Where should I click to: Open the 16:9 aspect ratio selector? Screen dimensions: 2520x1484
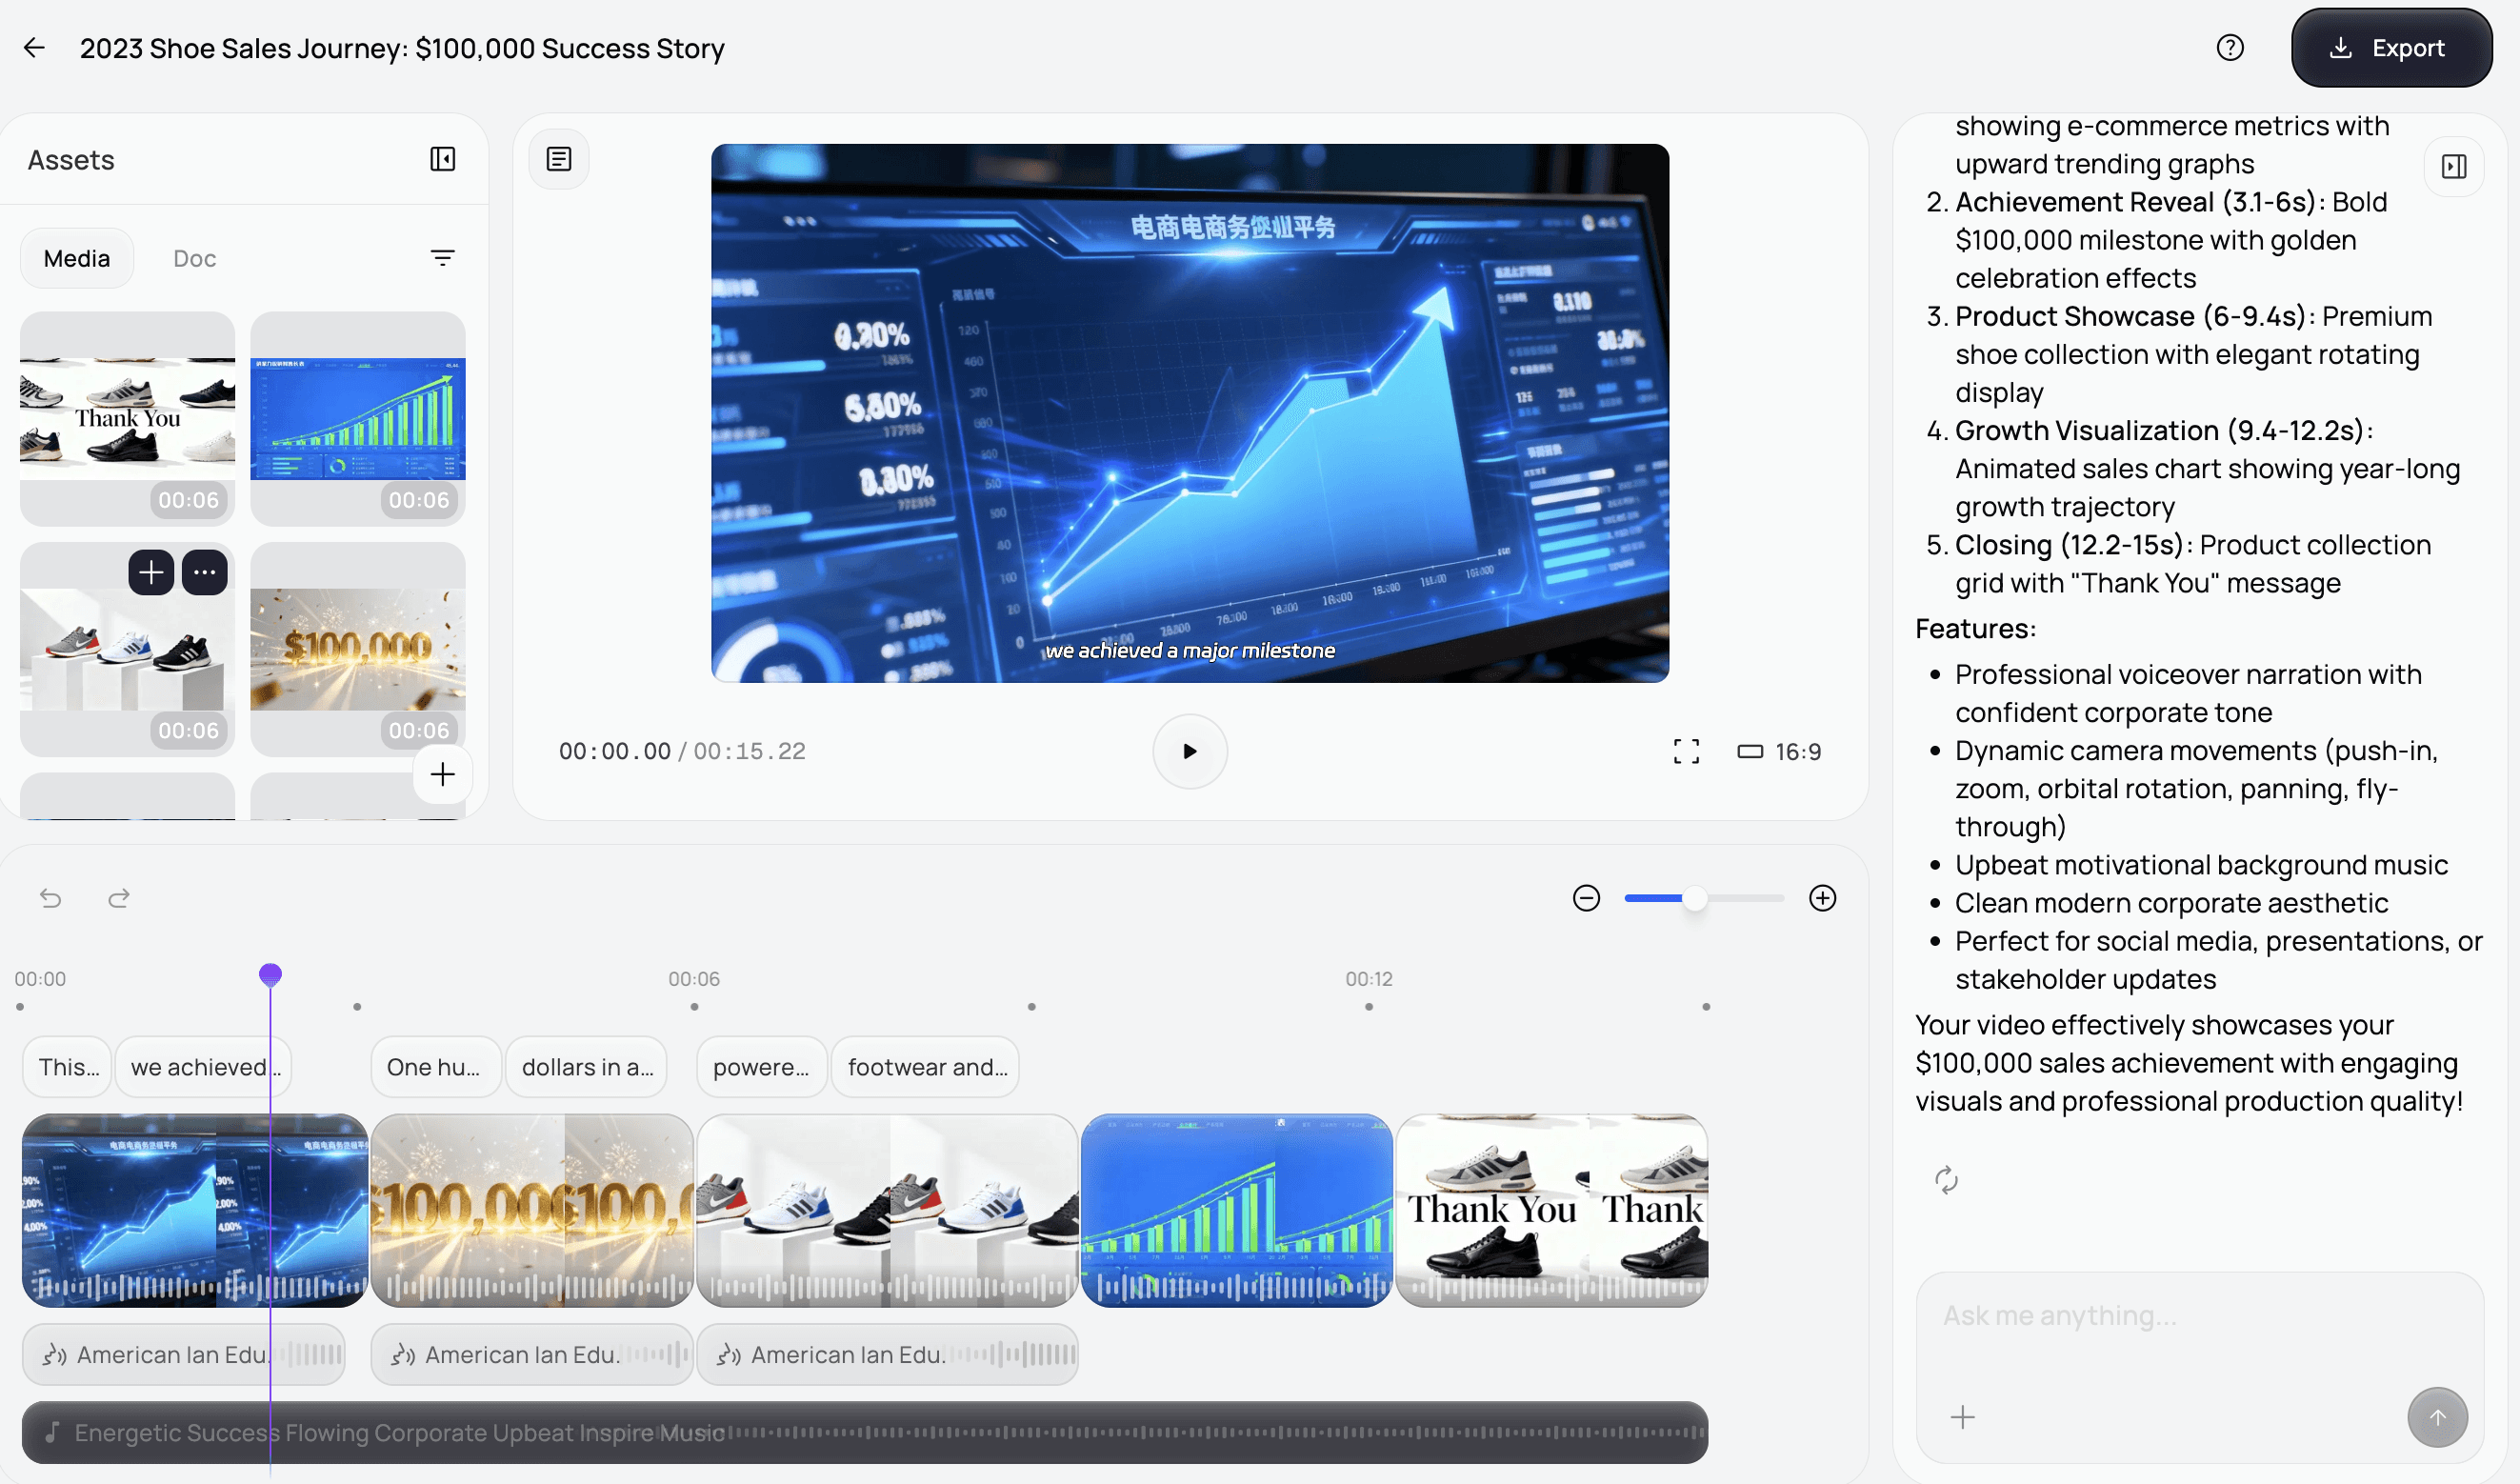[x=1779, y=751]
